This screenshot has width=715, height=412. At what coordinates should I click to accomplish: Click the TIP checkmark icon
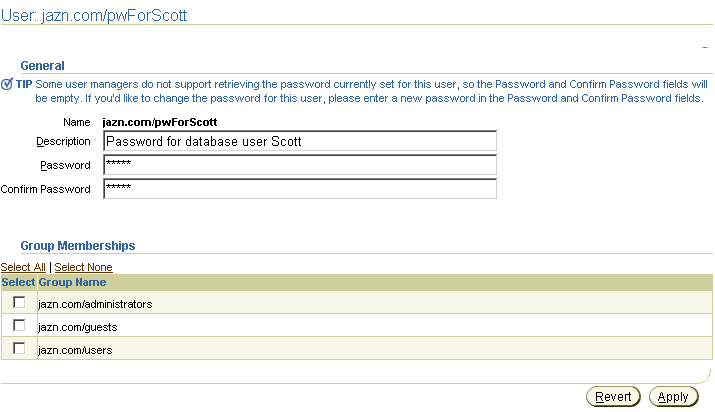pyautogui.click(x=7, y=84)
